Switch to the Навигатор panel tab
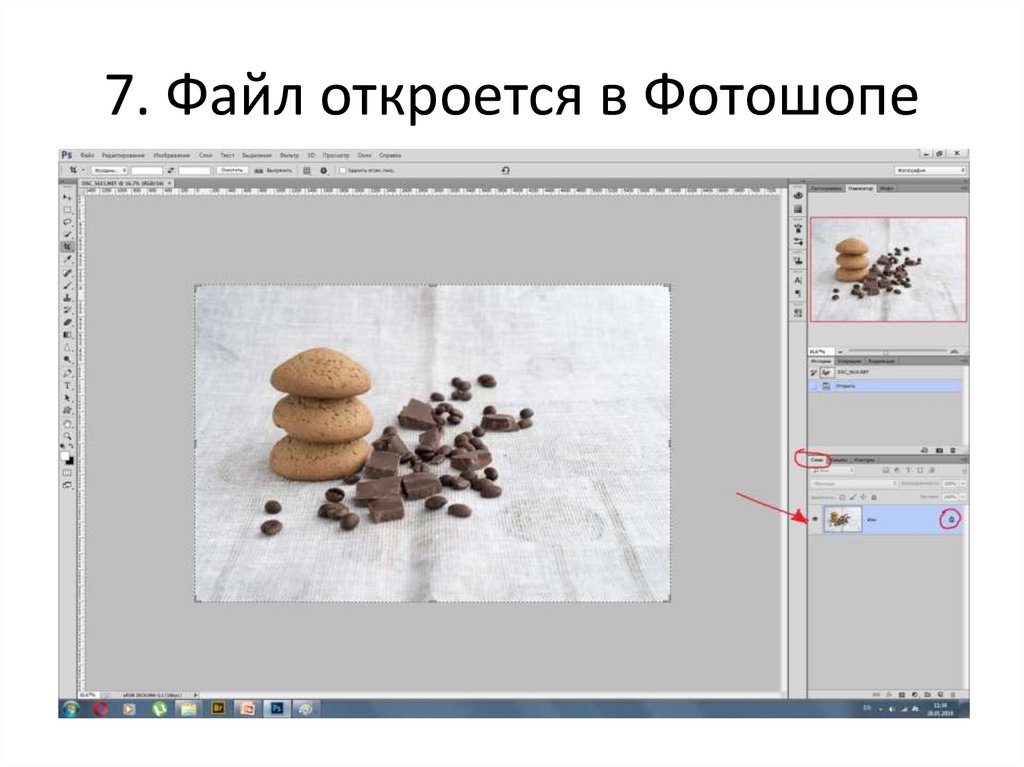 (x=860, y=188)
